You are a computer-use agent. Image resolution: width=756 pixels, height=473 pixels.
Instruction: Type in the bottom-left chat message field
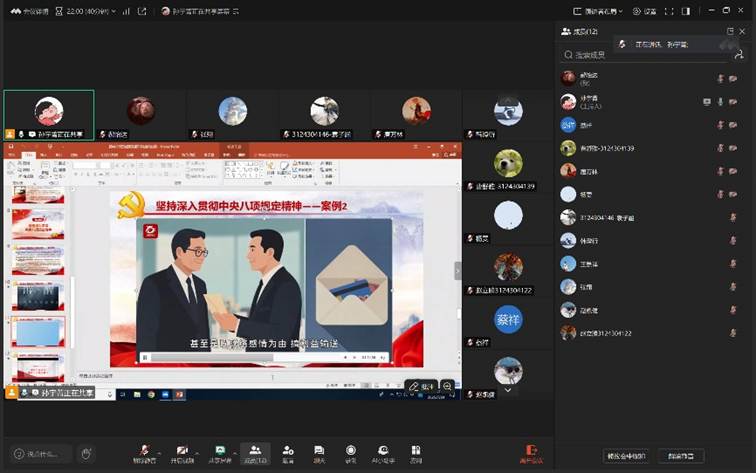click(x=40, y=454)
